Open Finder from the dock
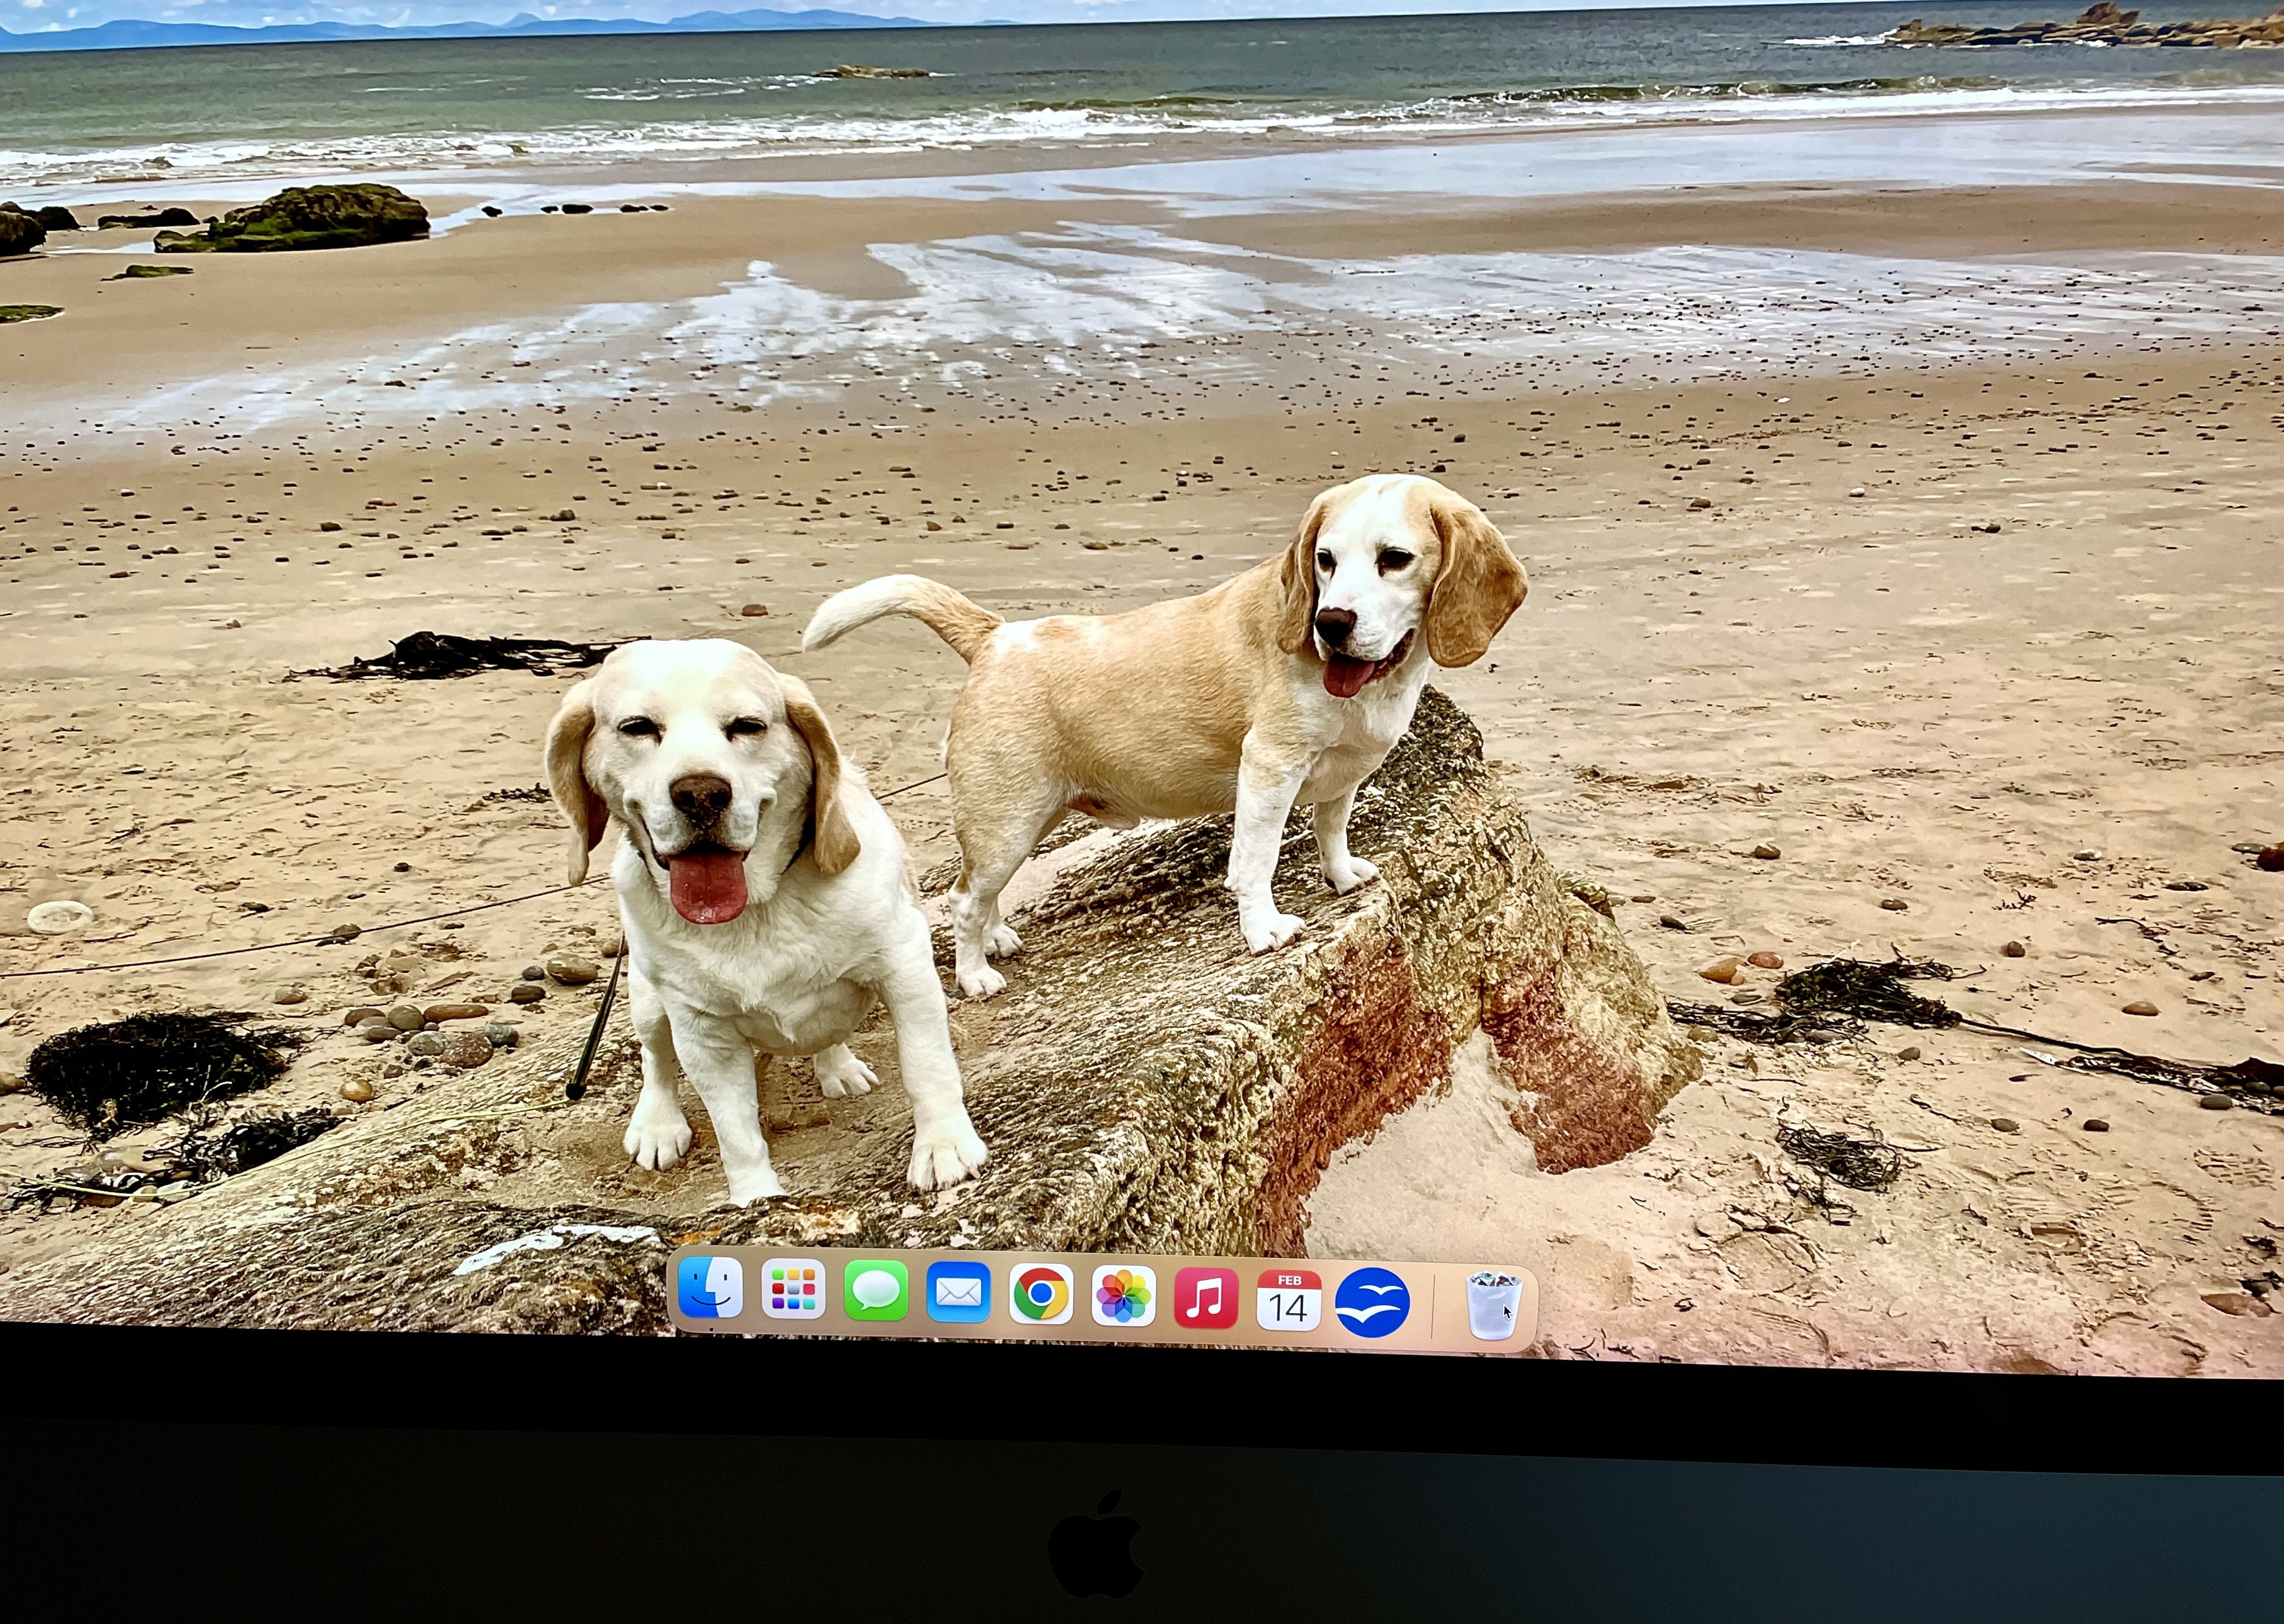This screenshot has width=2284, height=1624. (x=710, y=1288)
